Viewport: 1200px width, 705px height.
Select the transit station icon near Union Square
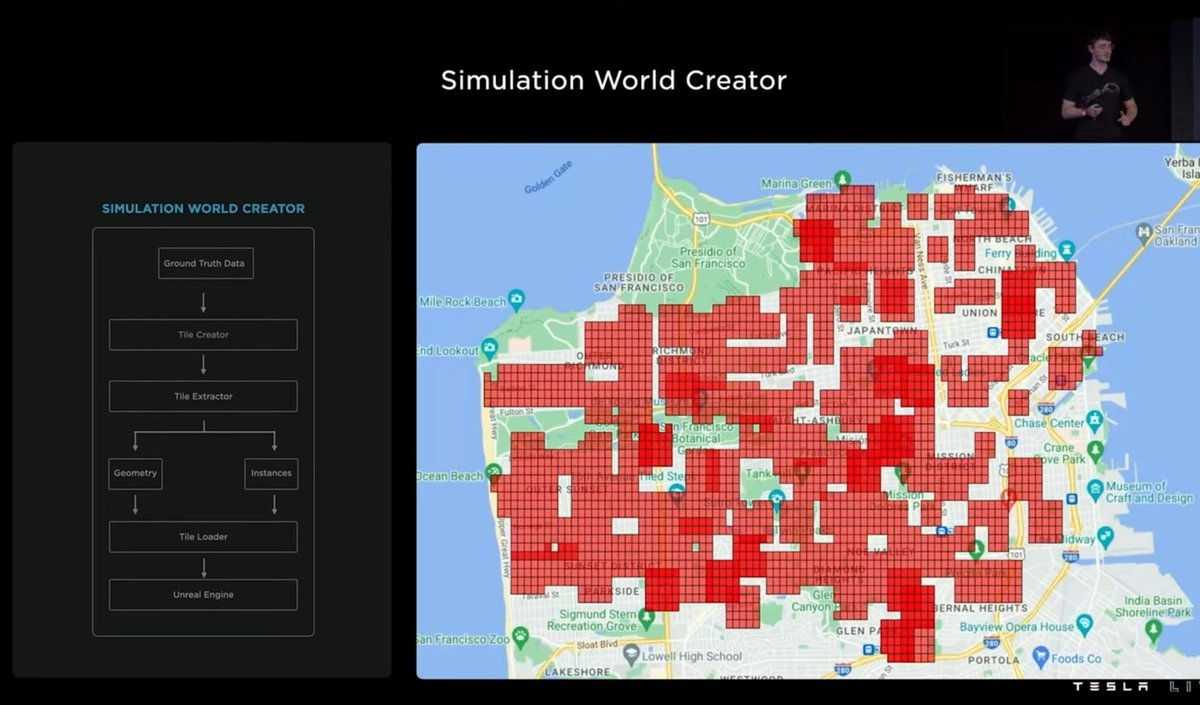pyautogui.click(x=994, y=333)
